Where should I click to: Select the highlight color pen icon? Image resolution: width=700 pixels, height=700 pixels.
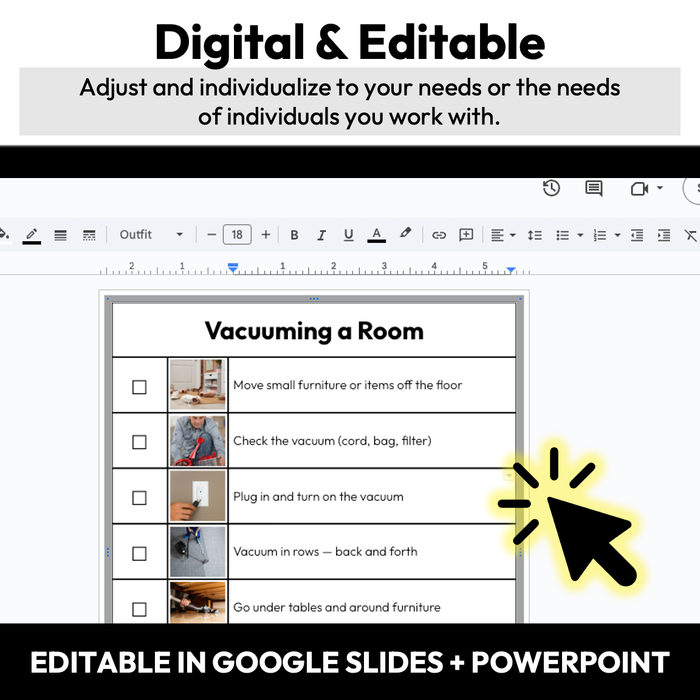405,235
